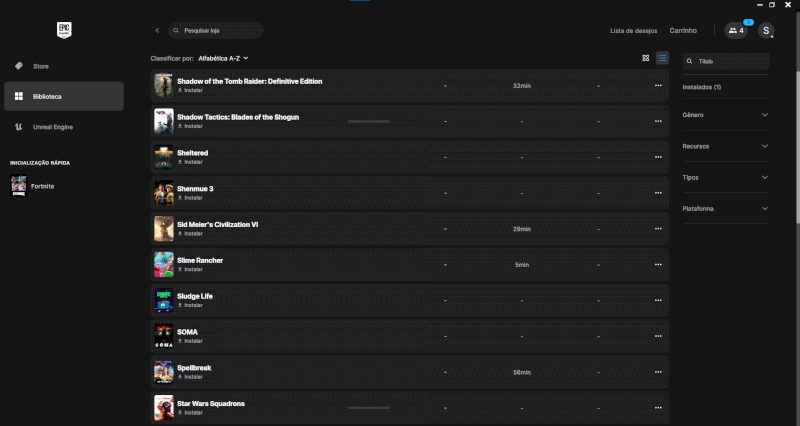Select the Sid Meier's Civilization VI thumbnail
800x426 pixels.
coord(163,229)
